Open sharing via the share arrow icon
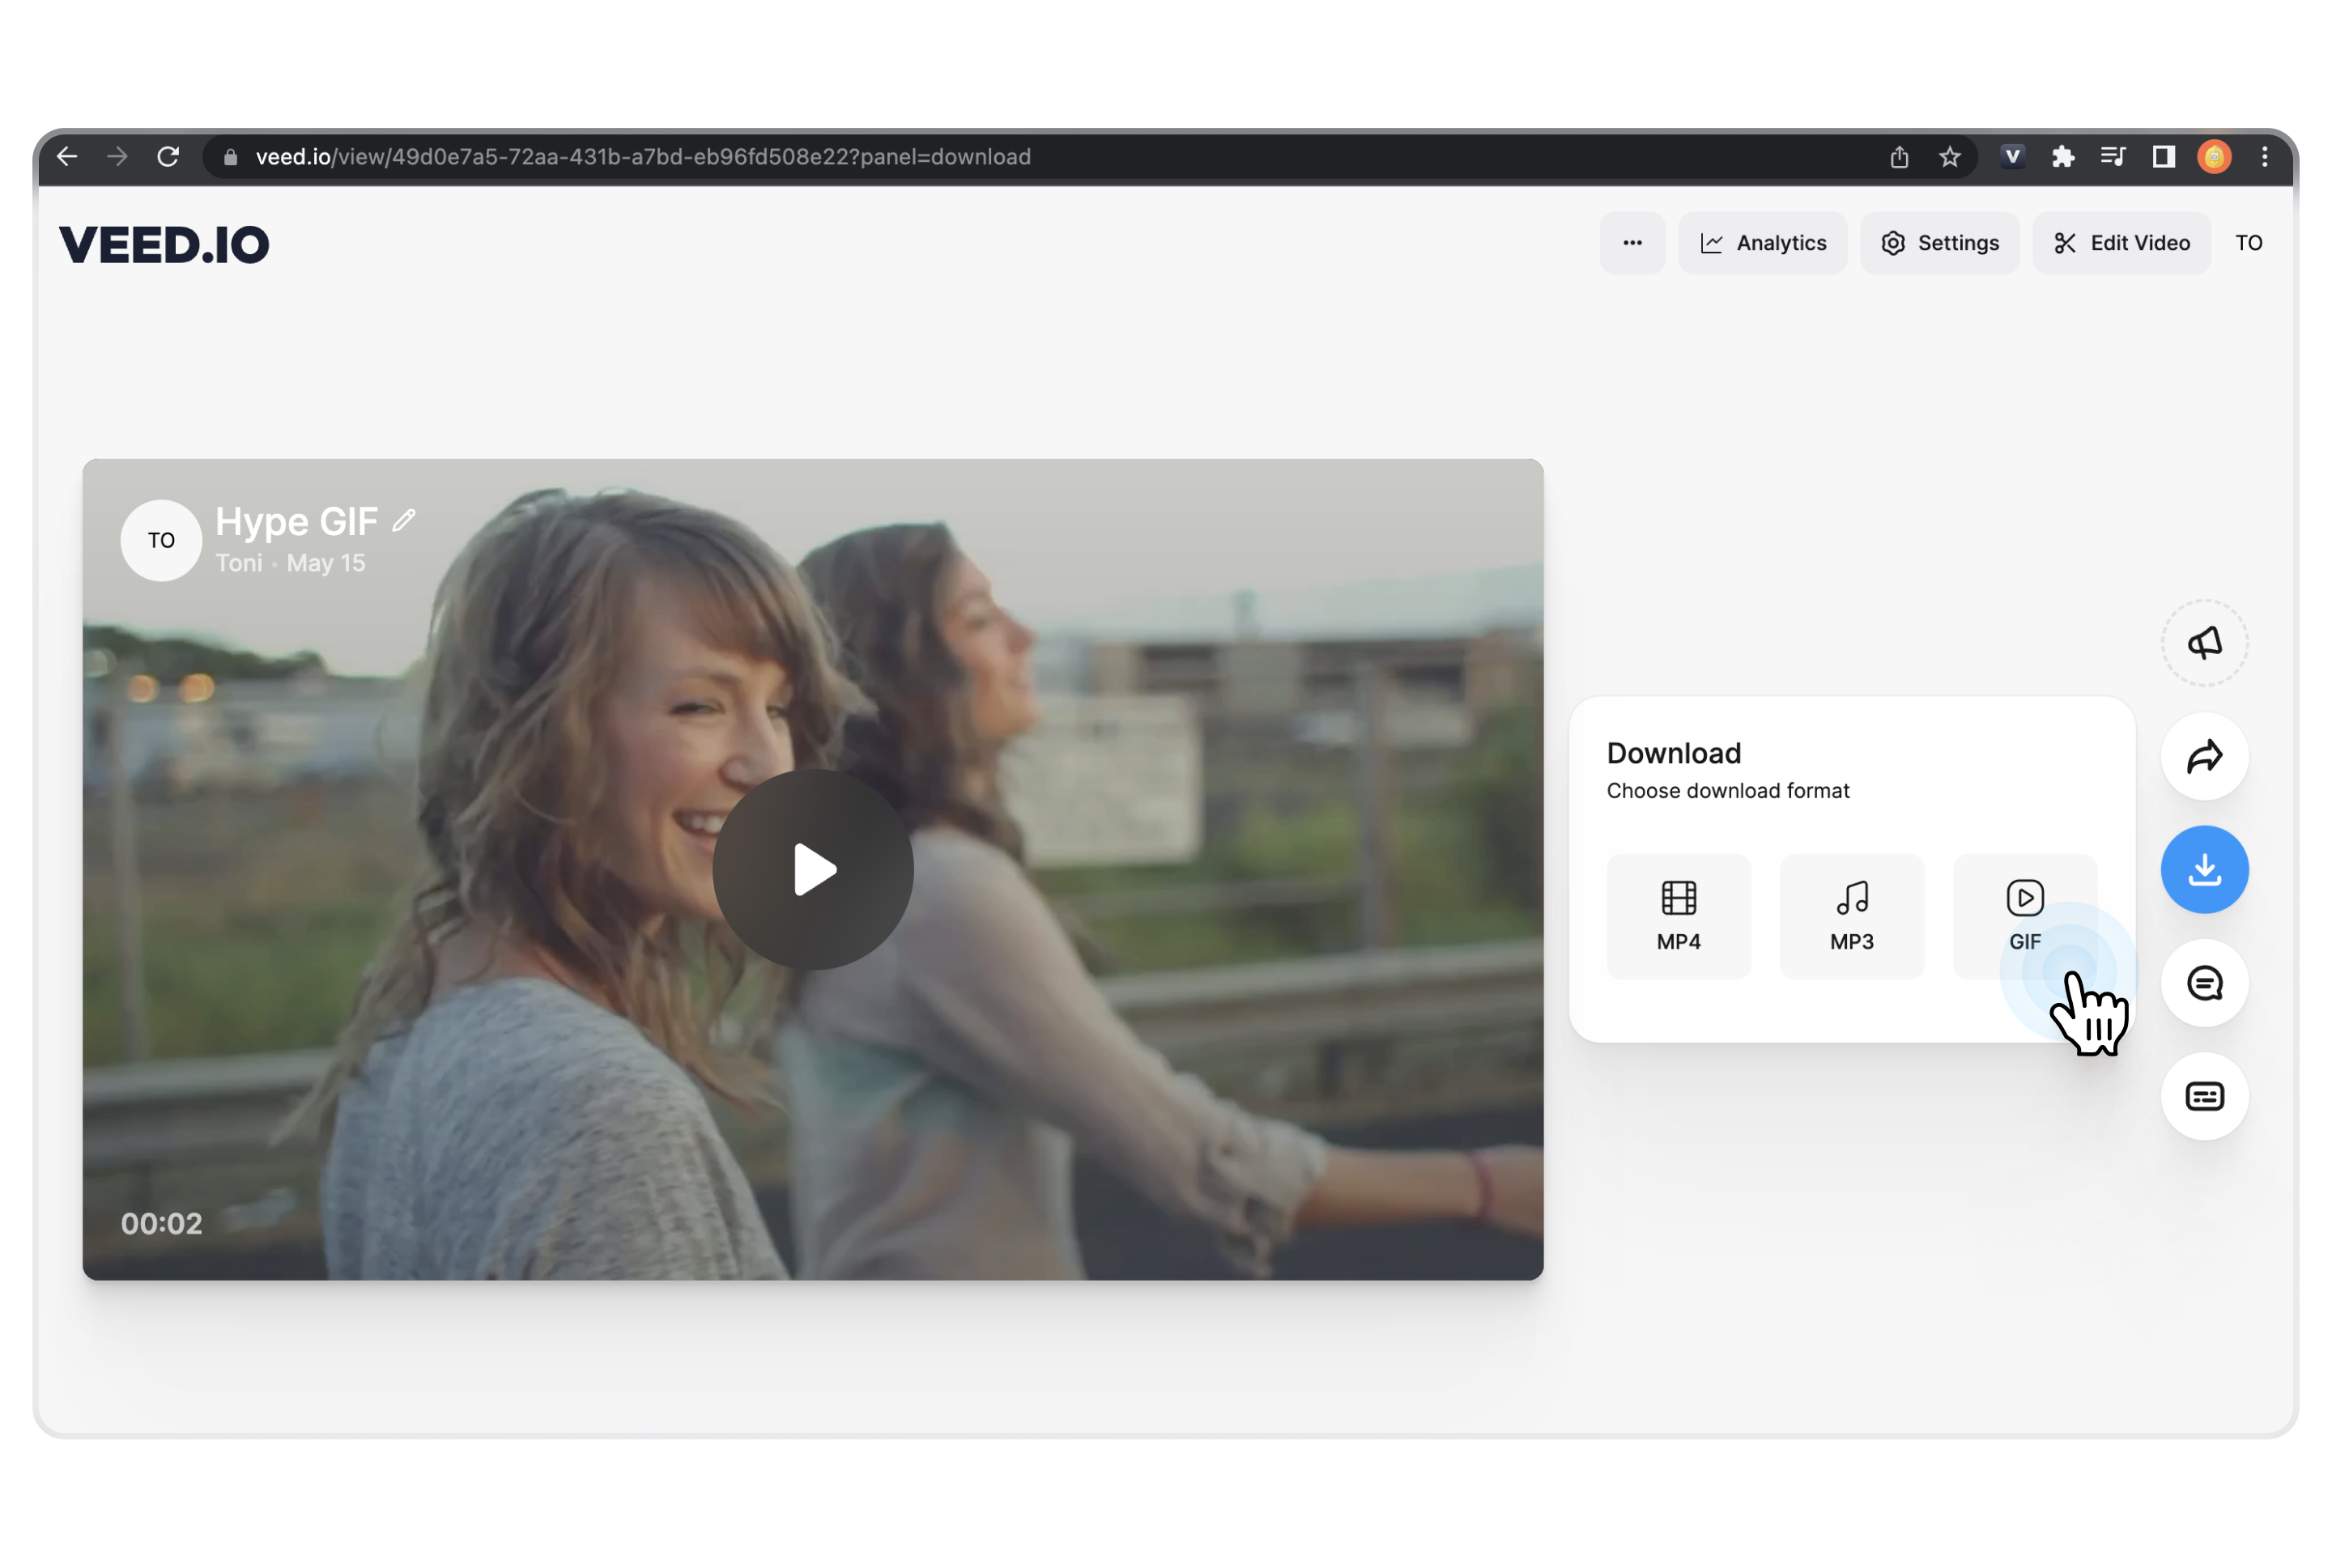This screenshot has width=2332, height=1568. click(x=2205, y=757)
